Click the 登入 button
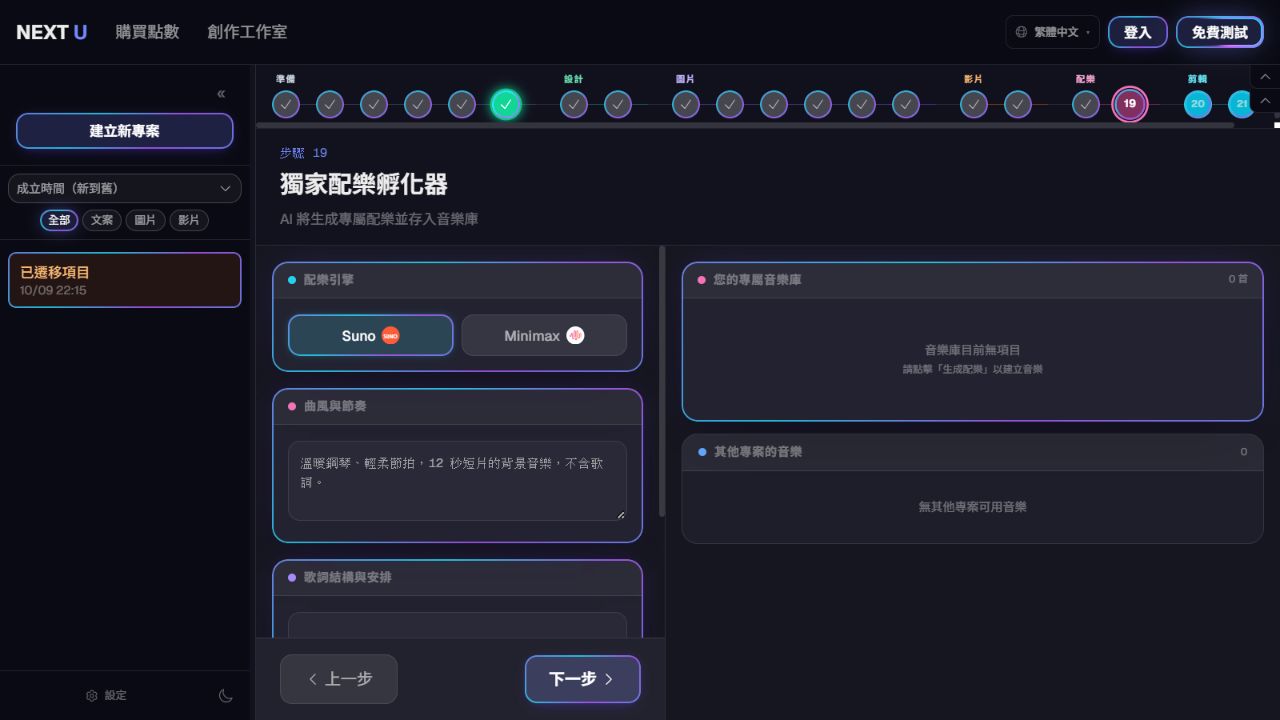The image size is (1280, 720). 1137,32
